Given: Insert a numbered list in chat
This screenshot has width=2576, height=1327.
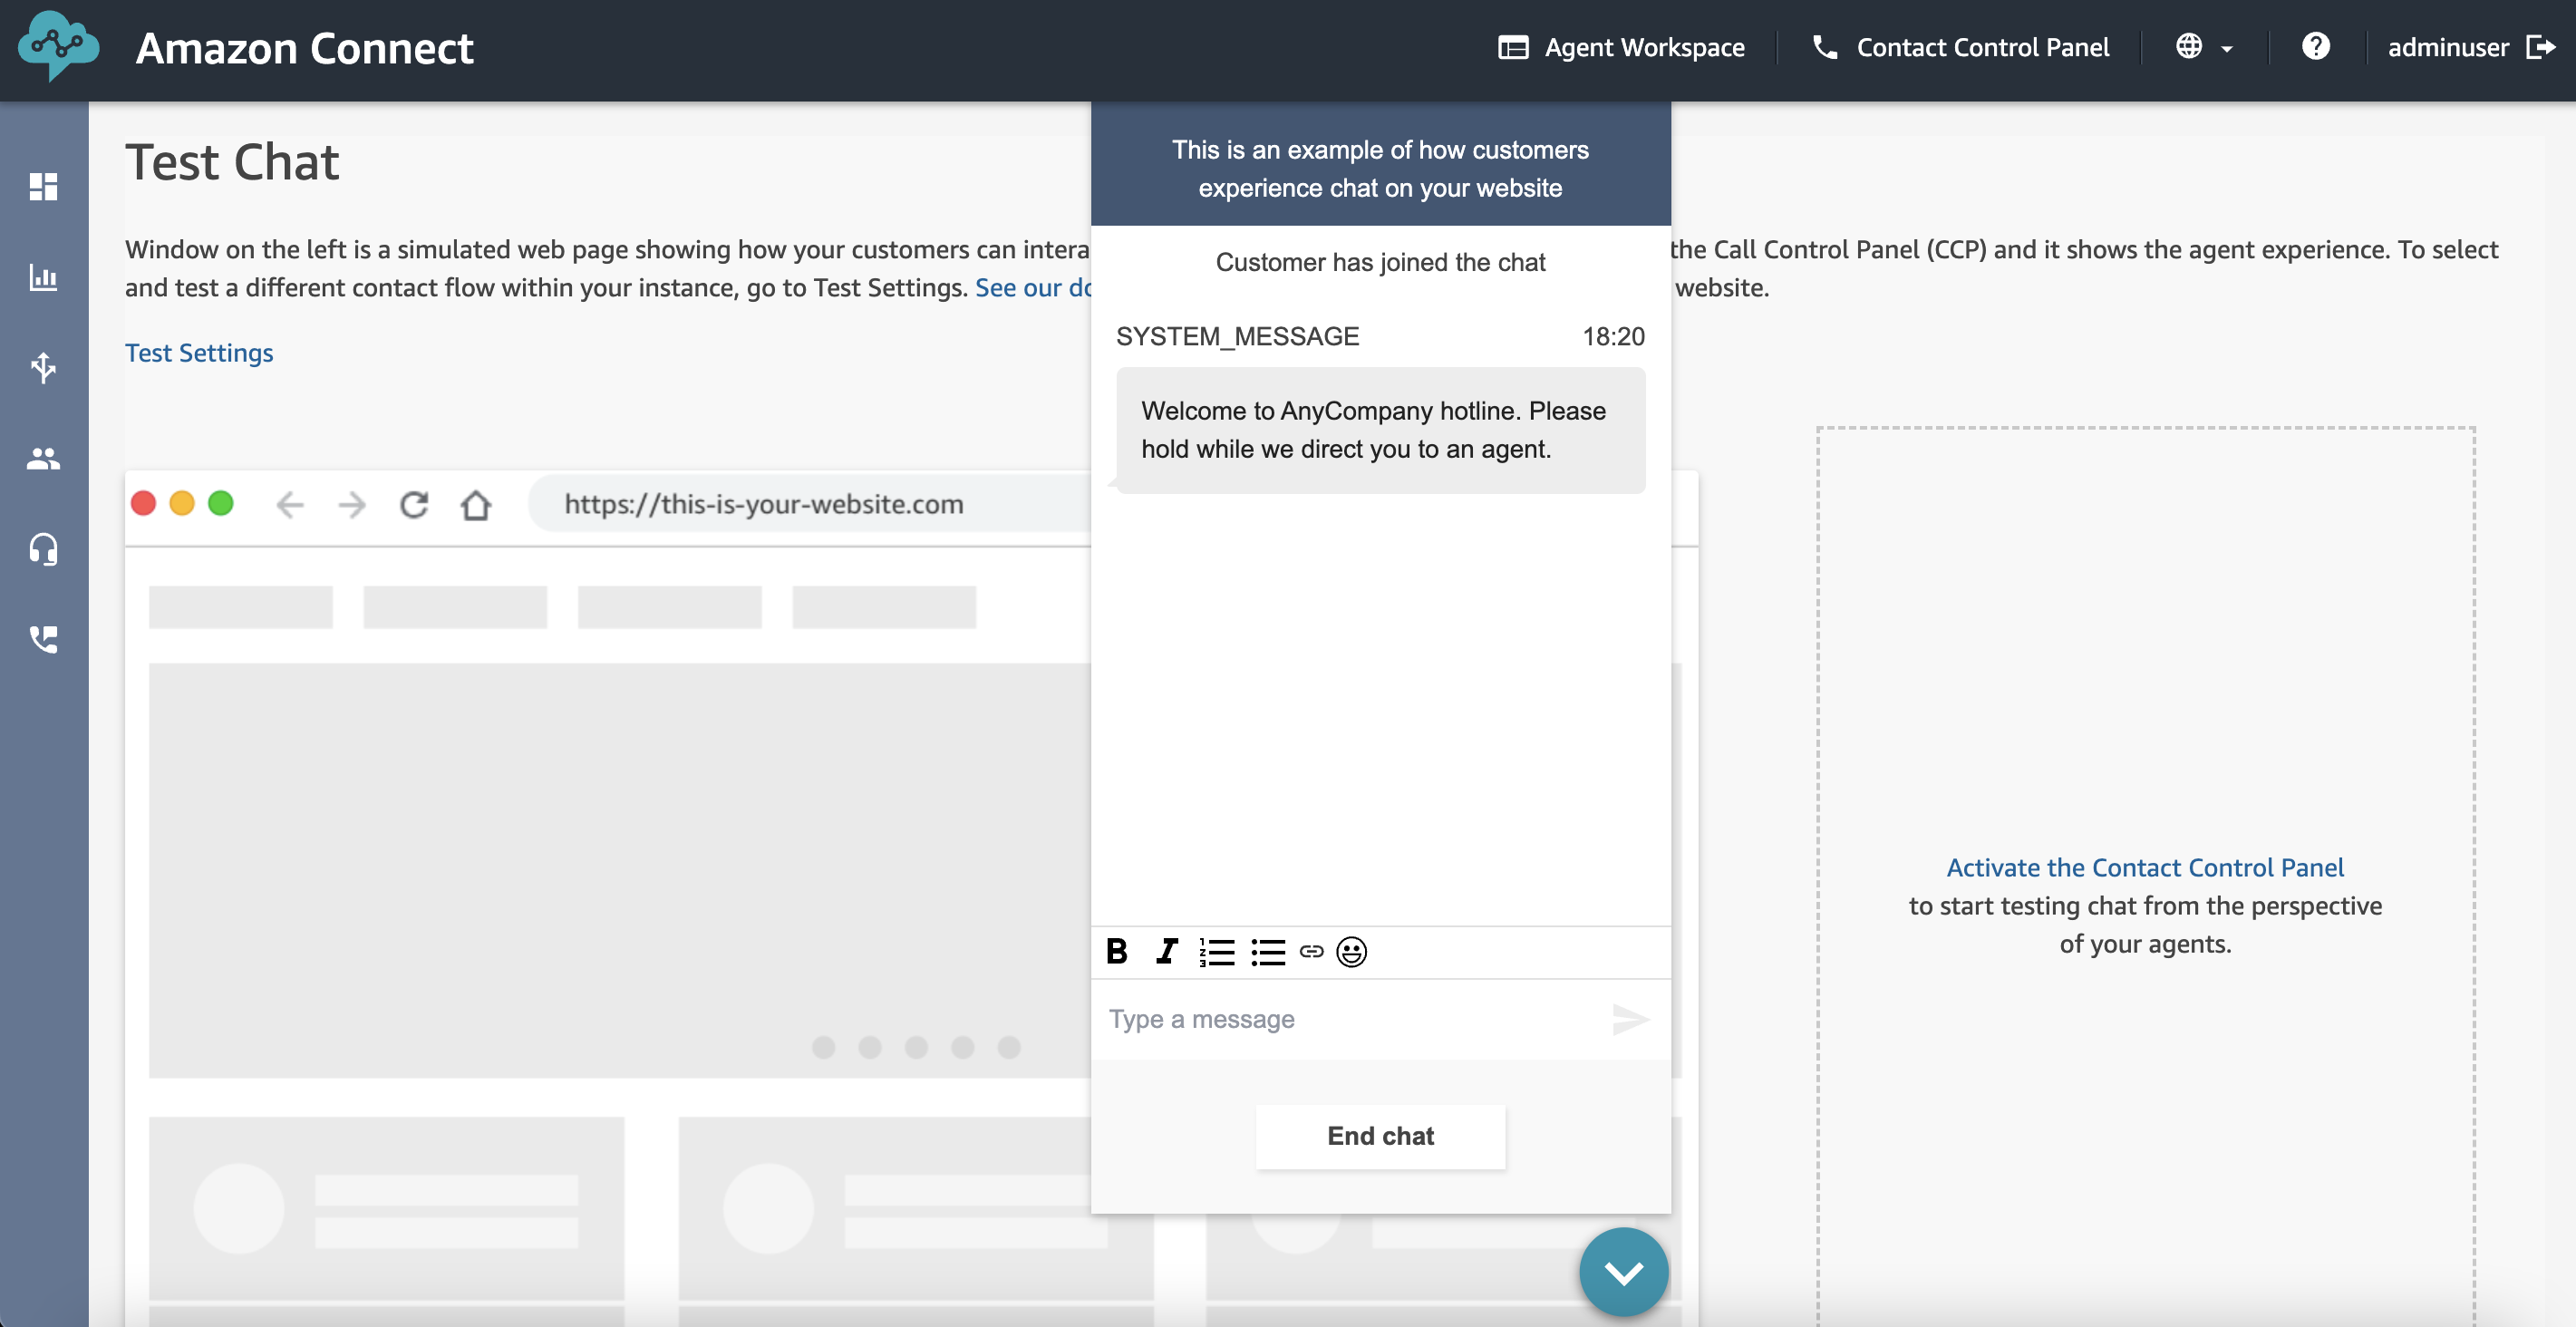Looking at the screenshot, I should 1217,951.
